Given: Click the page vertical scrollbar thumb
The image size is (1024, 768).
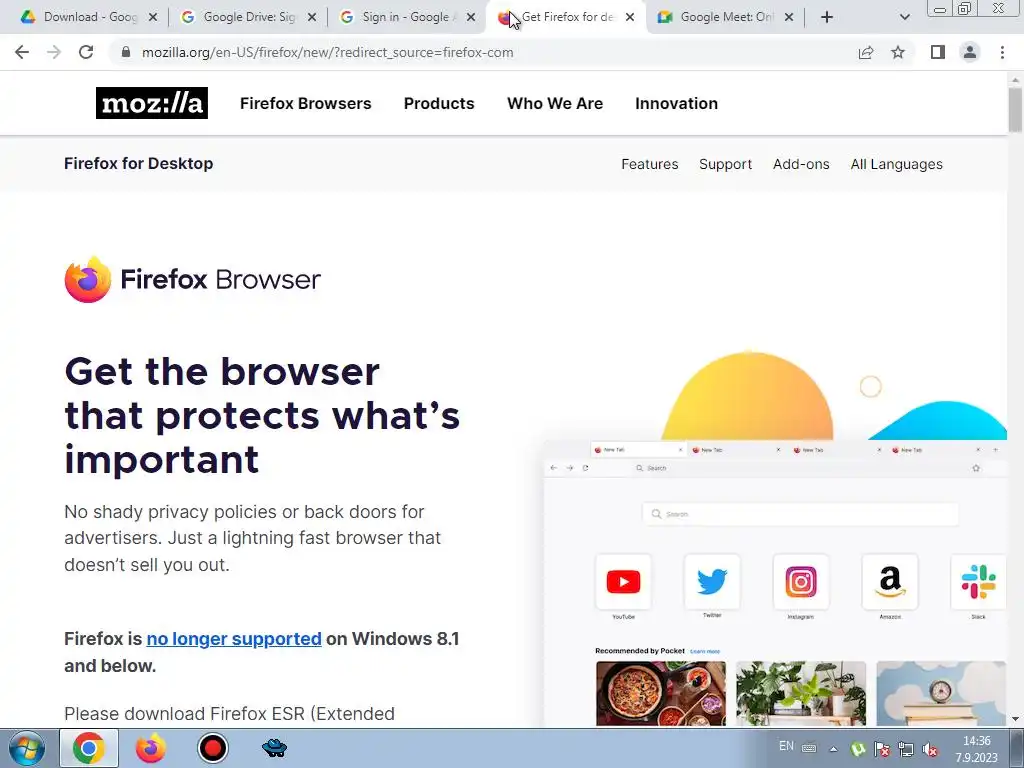Looking at the screenshot, I should pyautogui.click(x=1016, y=110).
